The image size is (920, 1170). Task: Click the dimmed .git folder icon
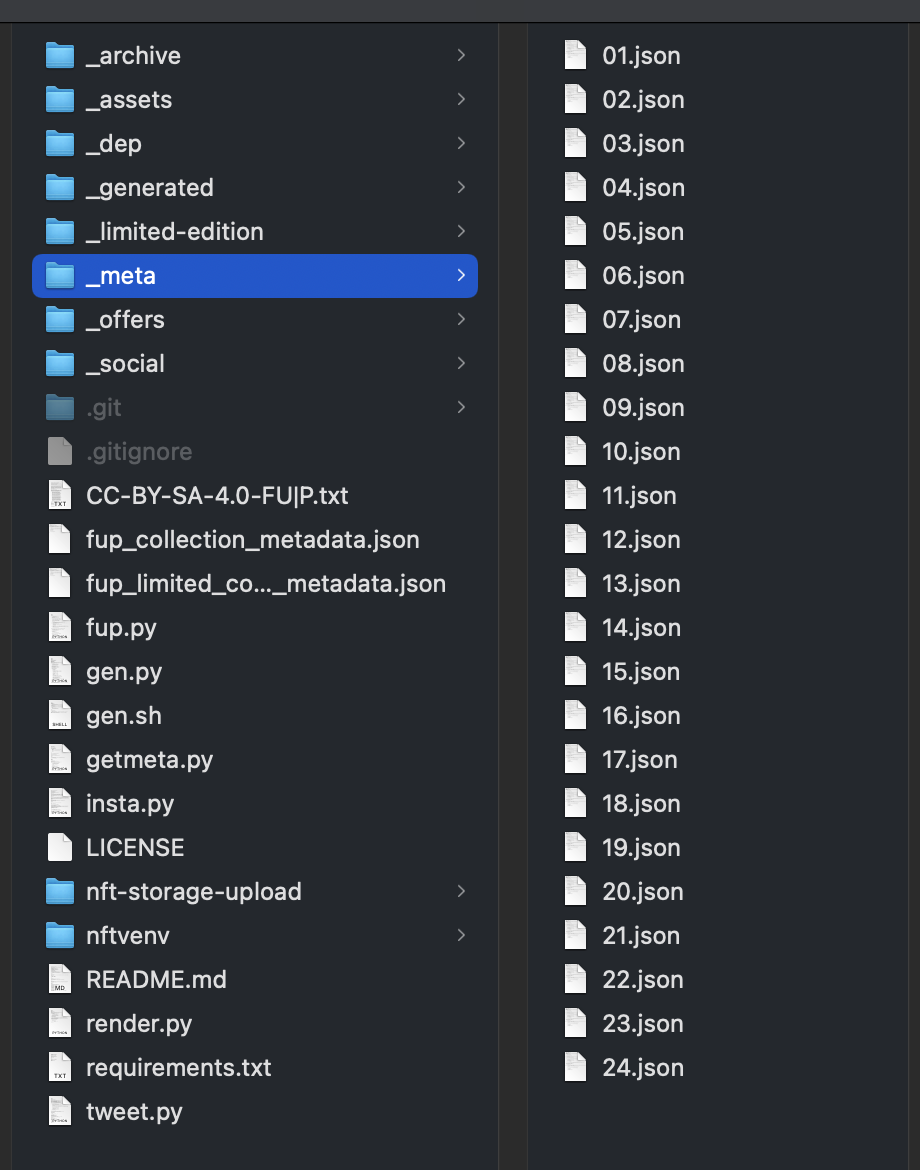pos(60,408)
